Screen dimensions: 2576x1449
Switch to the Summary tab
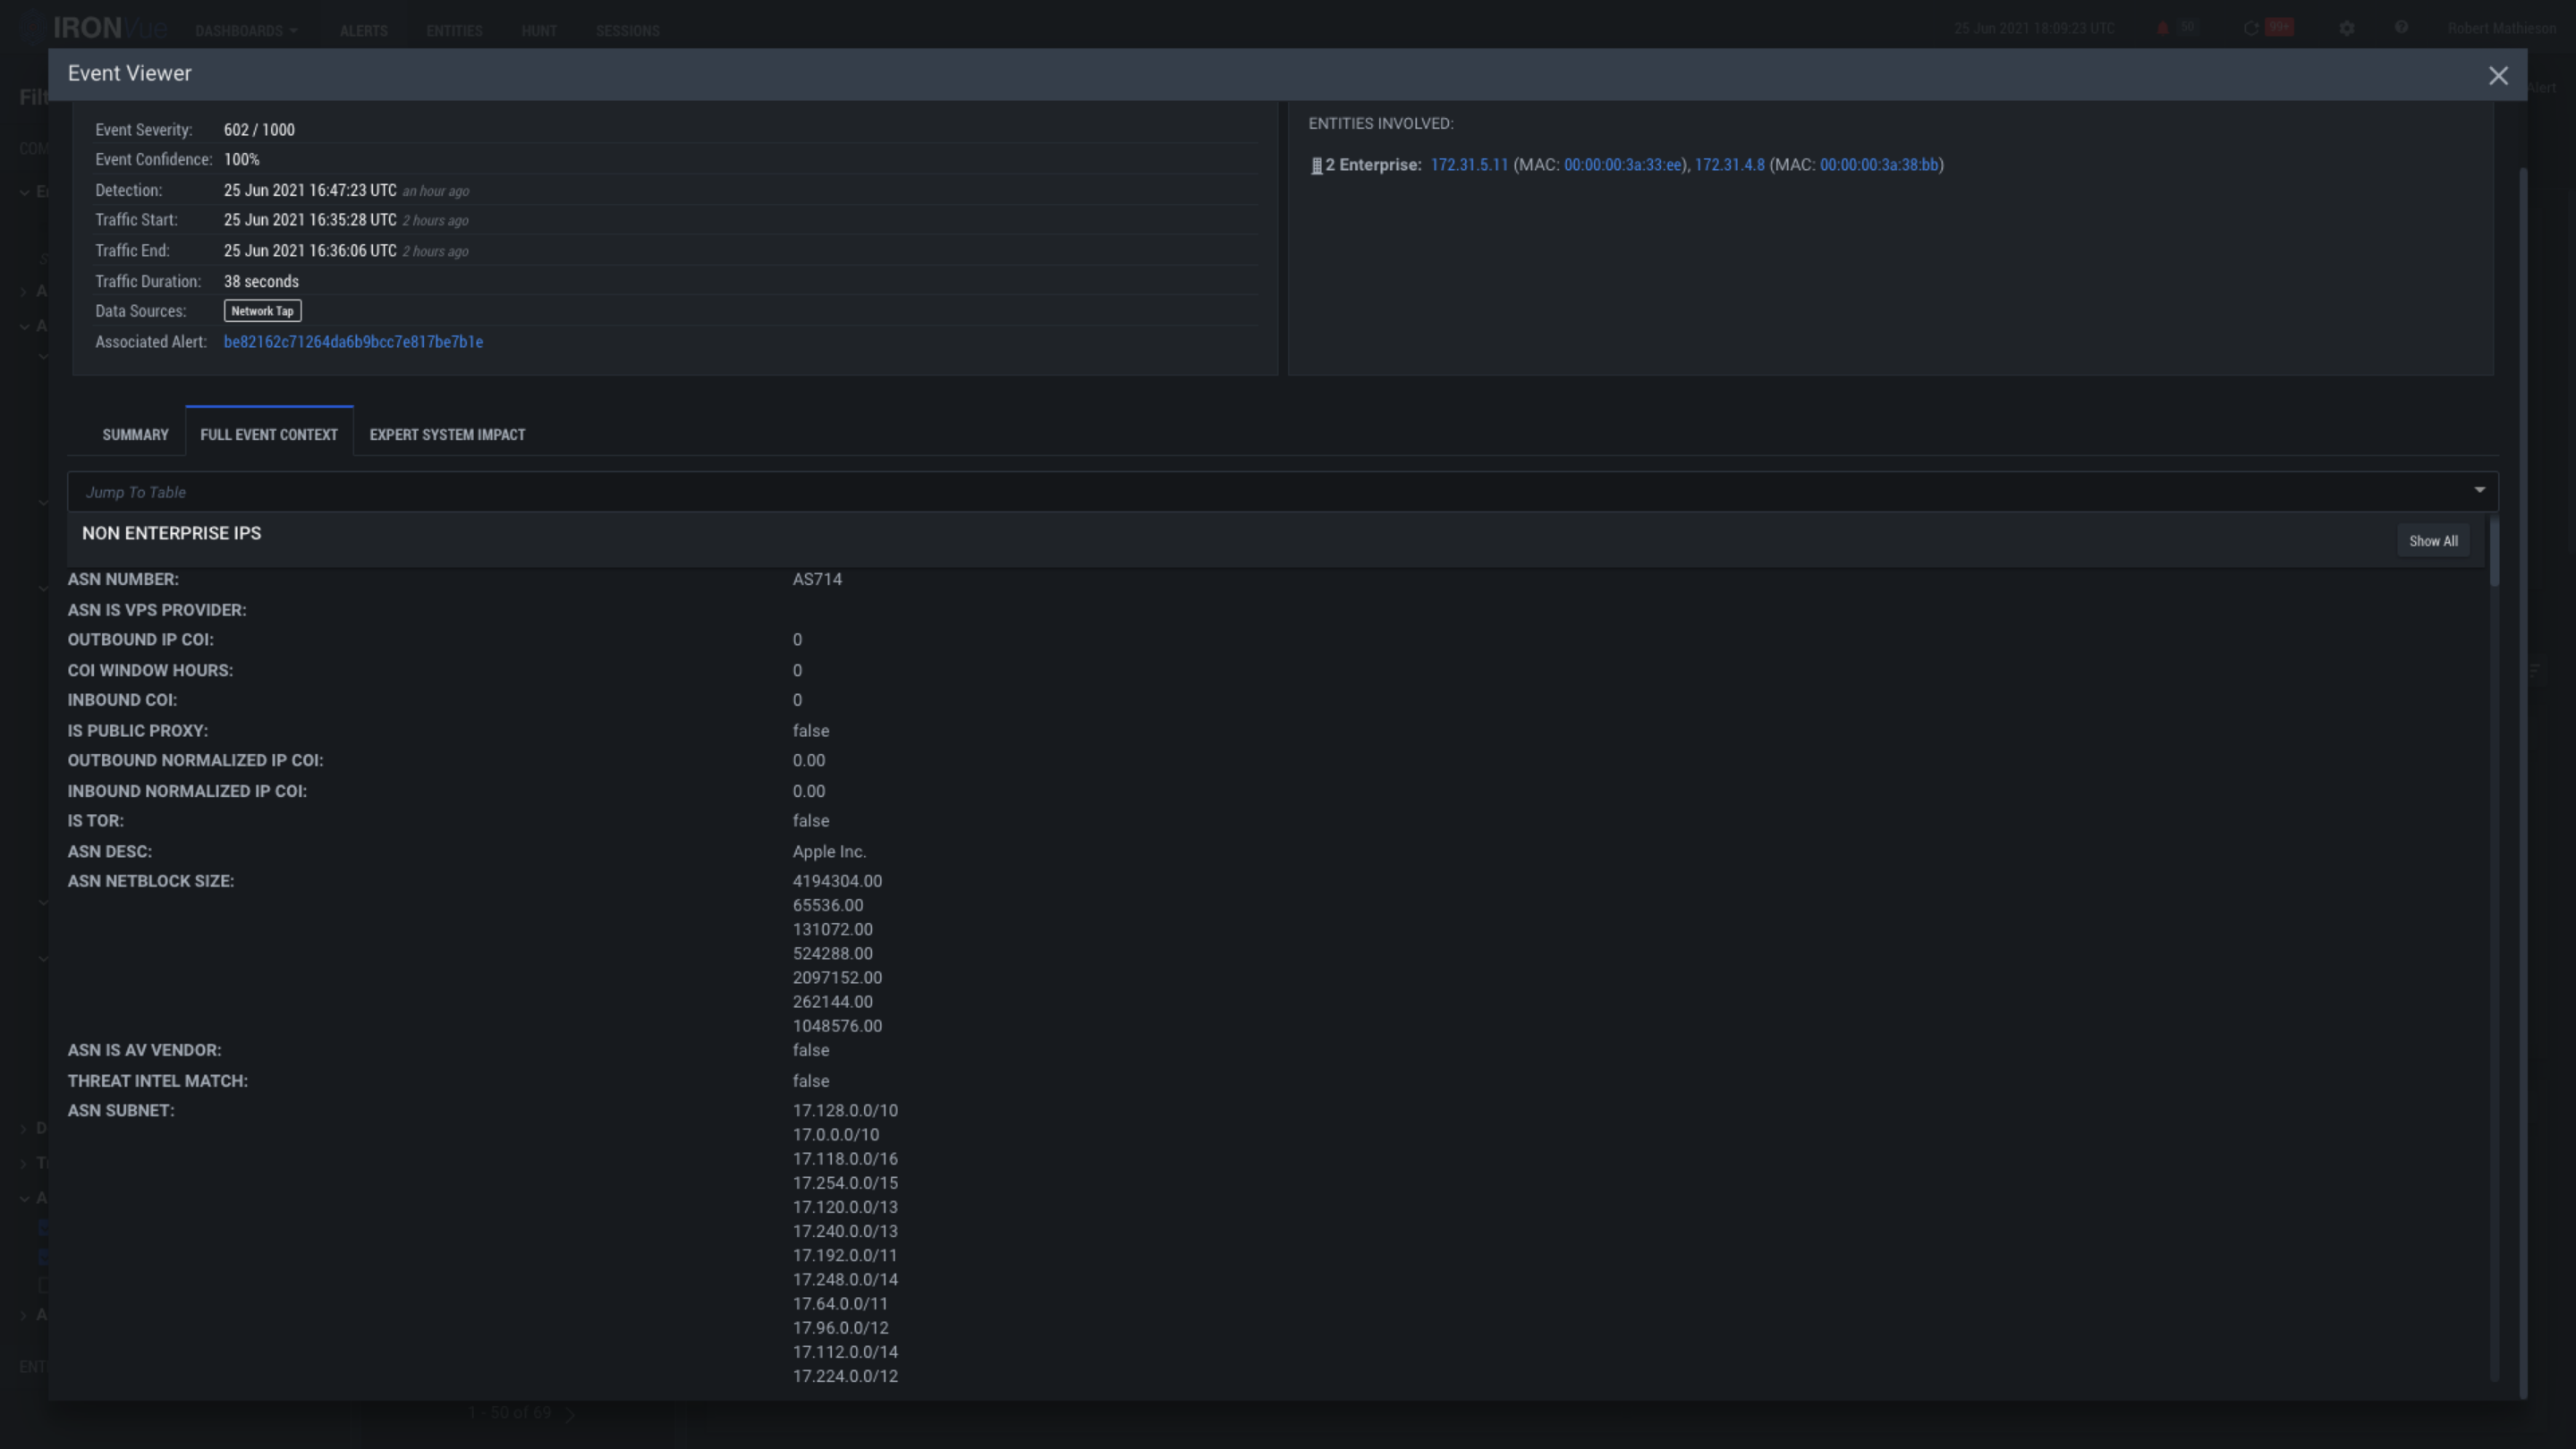(x=135, y=435)
